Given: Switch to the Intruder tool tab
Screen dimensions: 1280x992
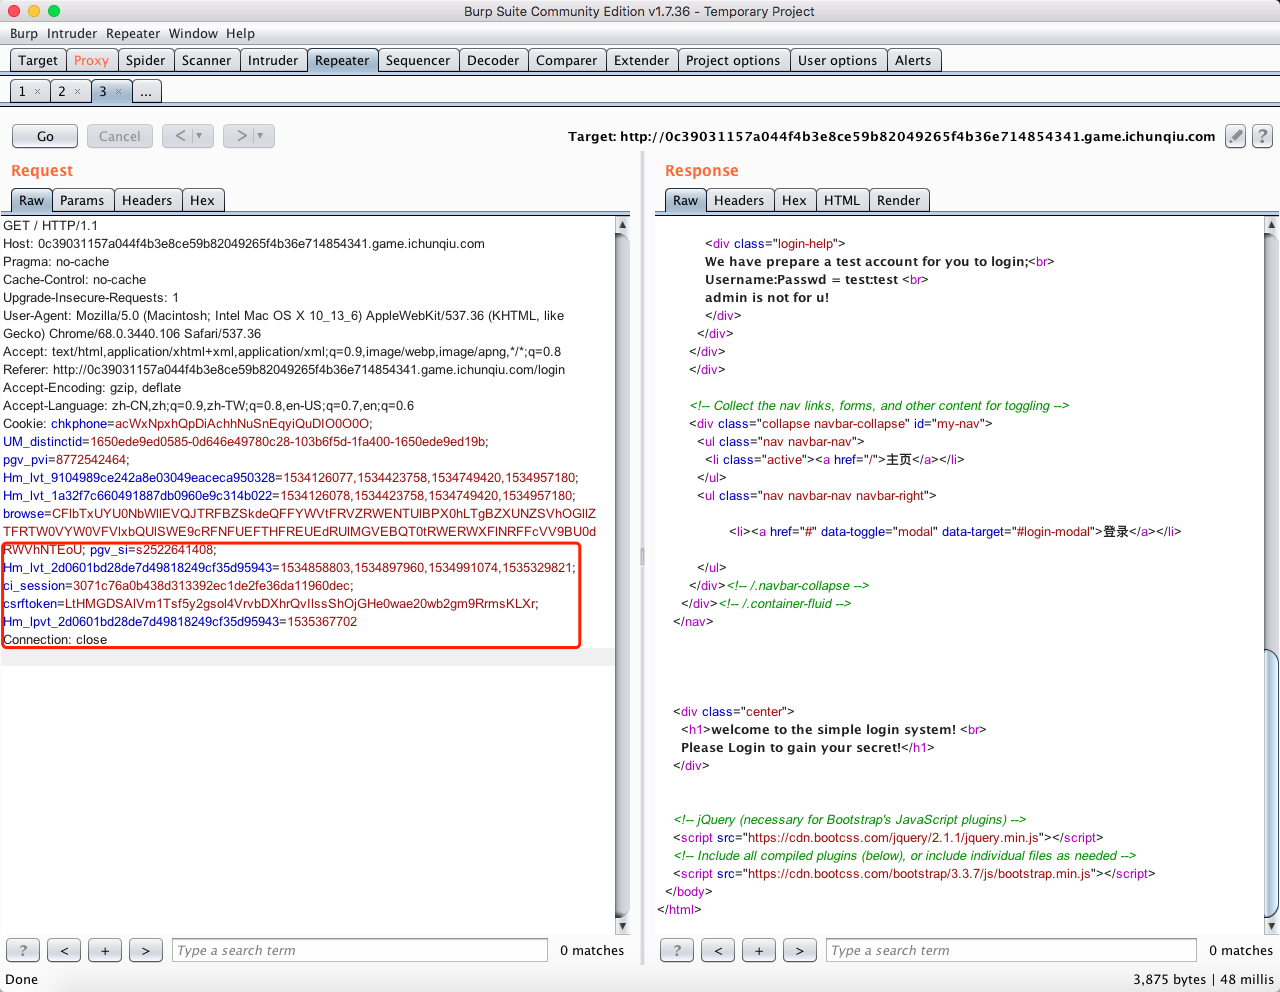Looking at the screenshot, I should [273, 60].
